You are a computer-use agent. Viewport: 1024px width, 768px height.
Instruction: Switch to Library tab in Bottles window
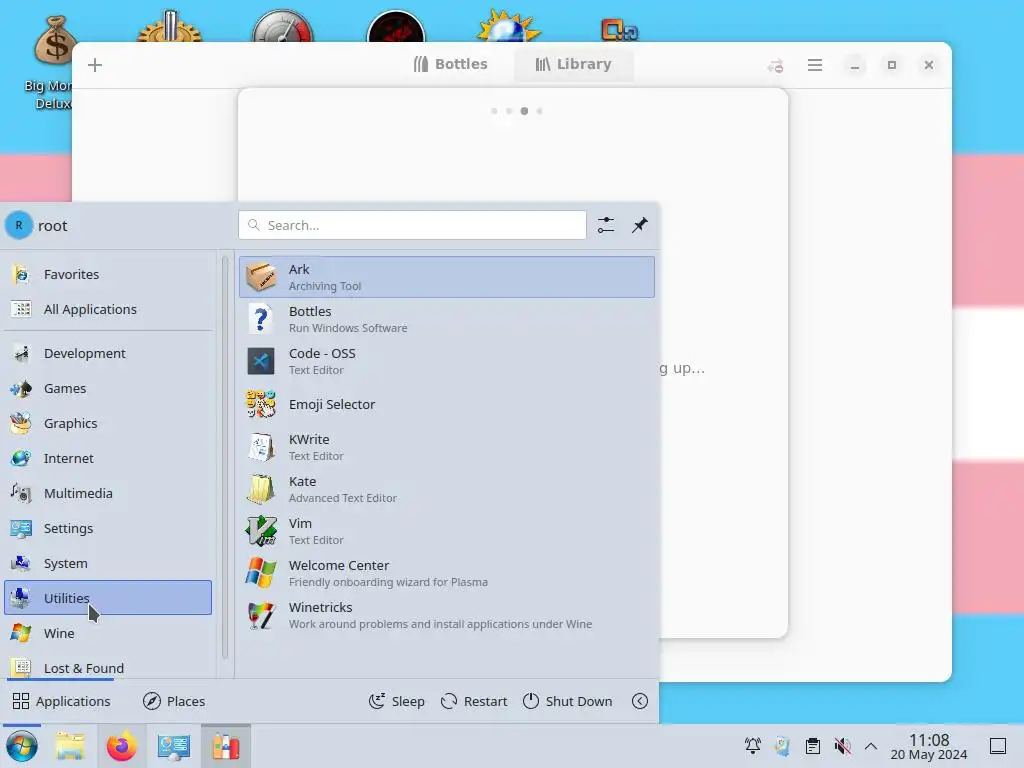point(573,64)
